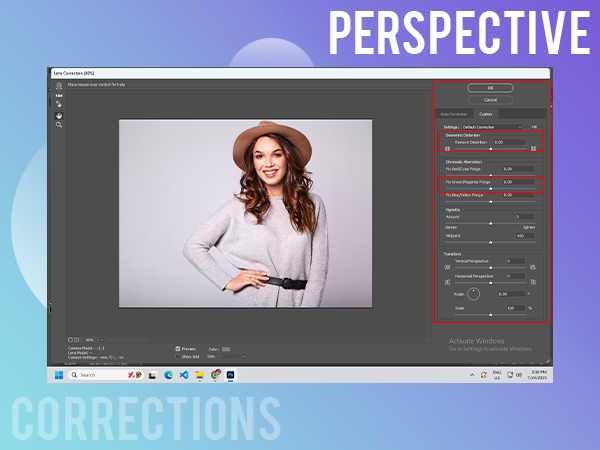
Task: Toggle the Preview checkbox
Action: click(x=178, y=349)
